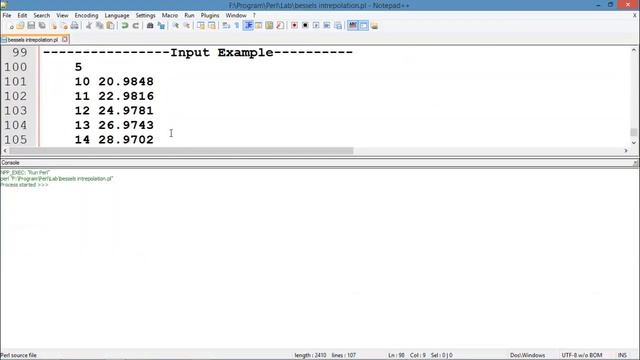This screenshot has height=360, width=640.
Task: Open the Search menu
Action: 42,15
